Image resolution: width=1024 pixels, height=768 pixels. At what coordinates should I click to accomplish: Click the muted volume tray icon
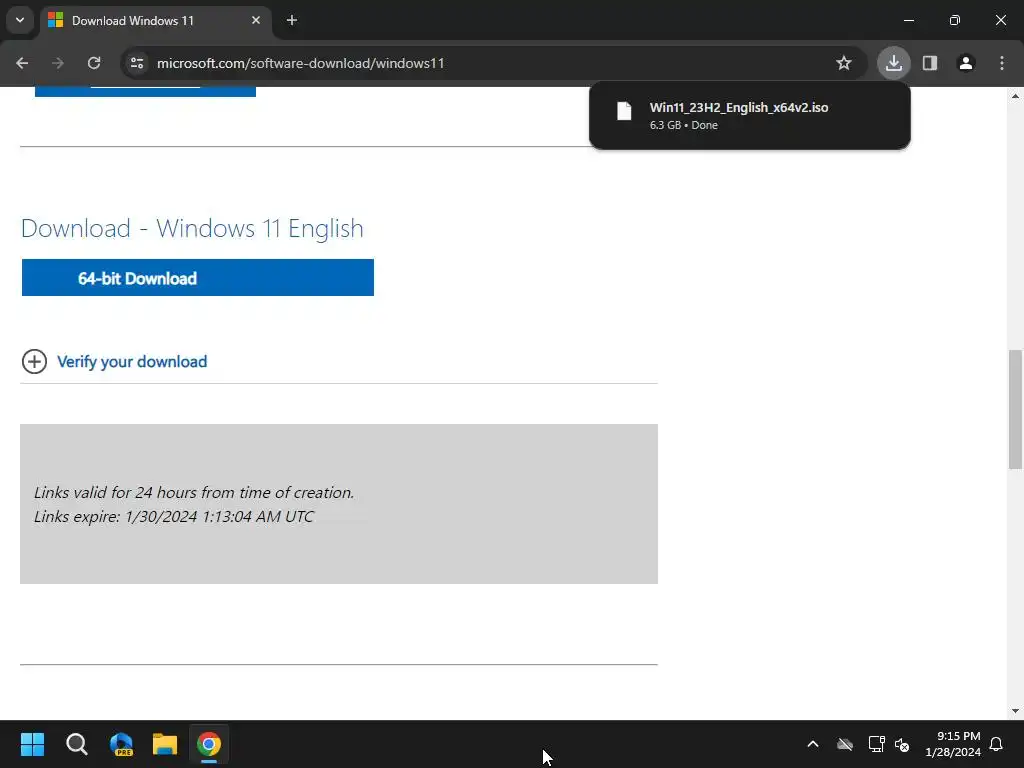pyautogui.click(x=903, y=744)
